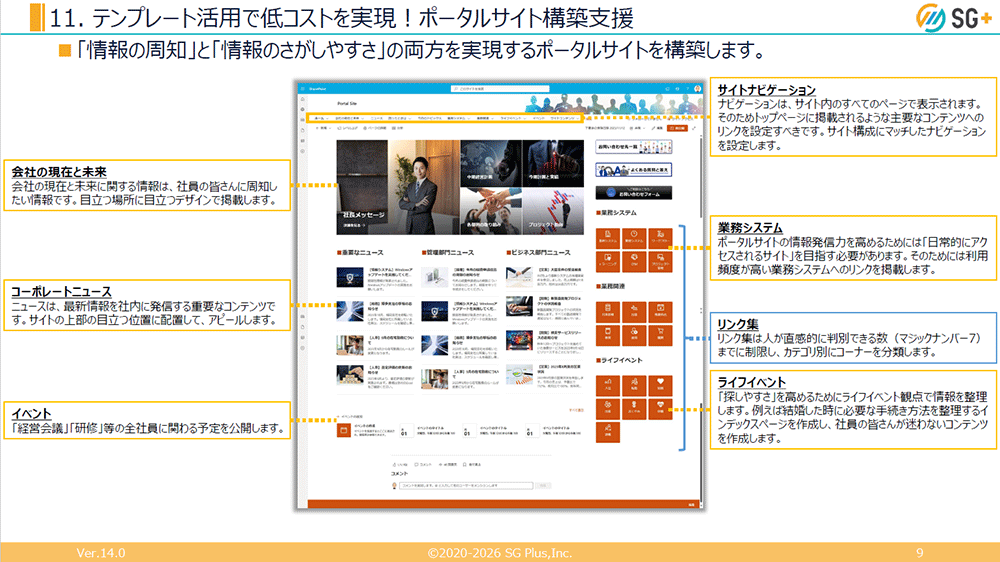Click the user profile avatar in SharePoint header
The image size is (1000, 562).
697,89
